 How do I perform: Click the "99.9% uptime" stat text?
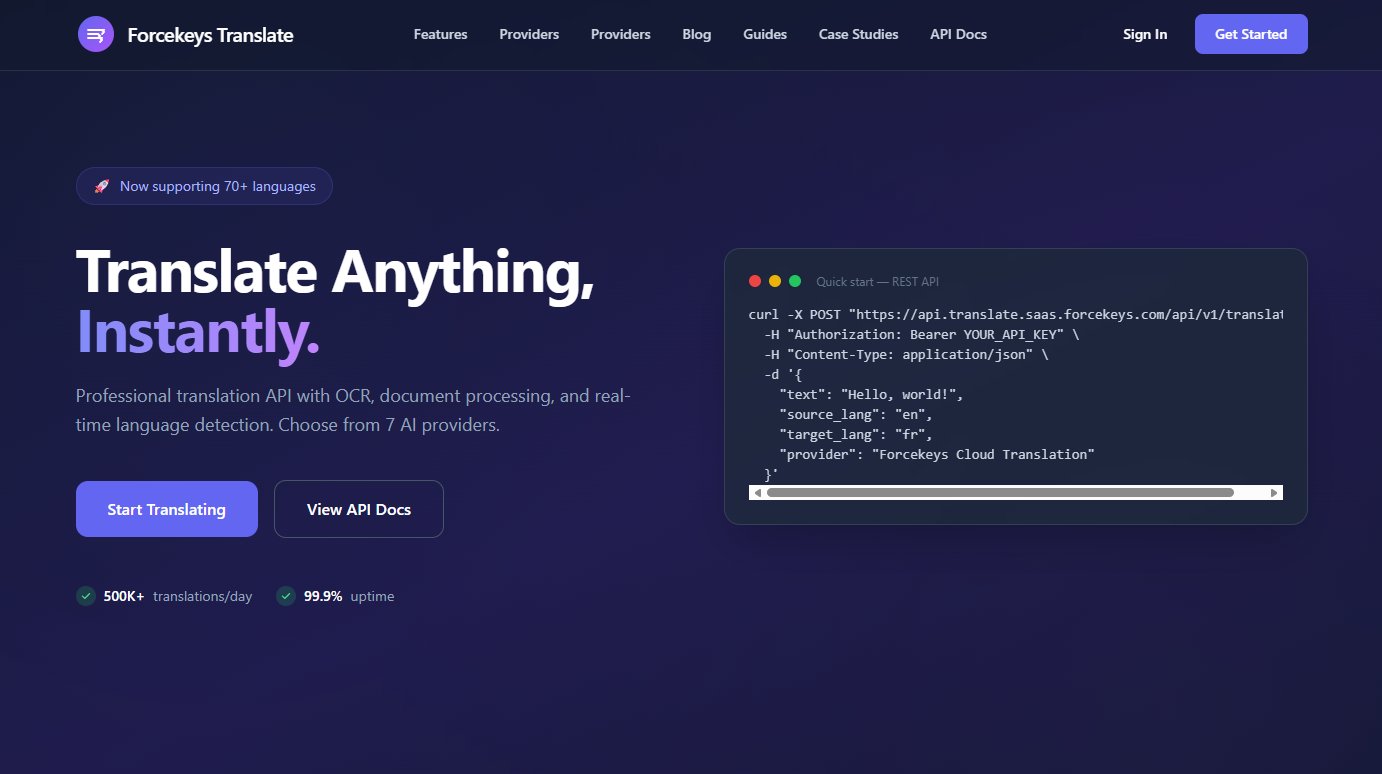[x=349, y=596]
